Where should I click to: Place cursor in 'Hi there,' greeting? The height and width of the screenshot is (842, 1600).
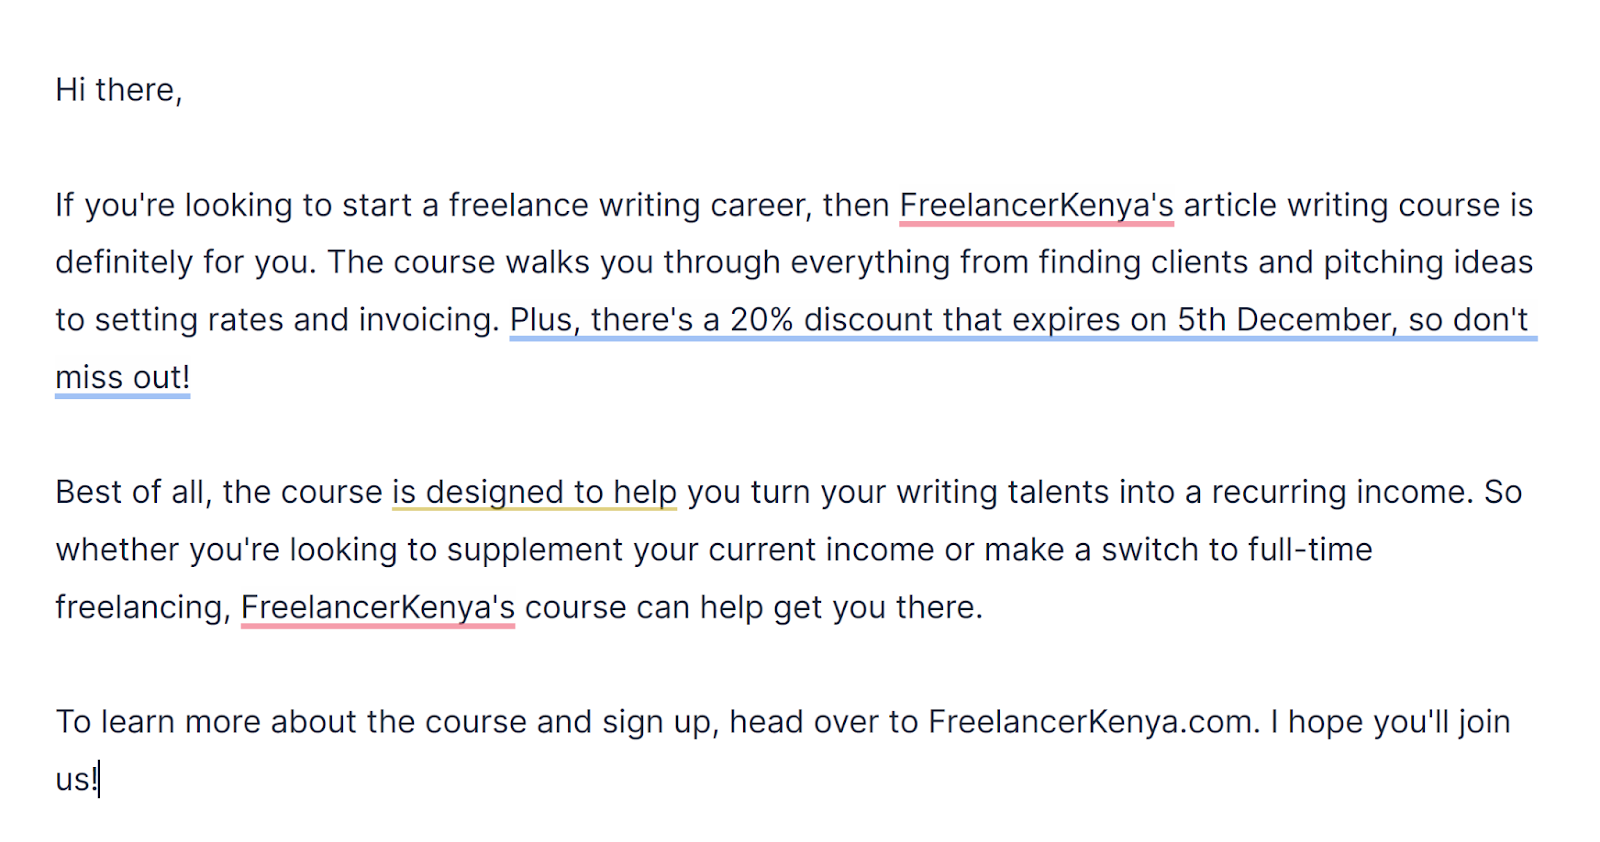click(x=118, y=90)
